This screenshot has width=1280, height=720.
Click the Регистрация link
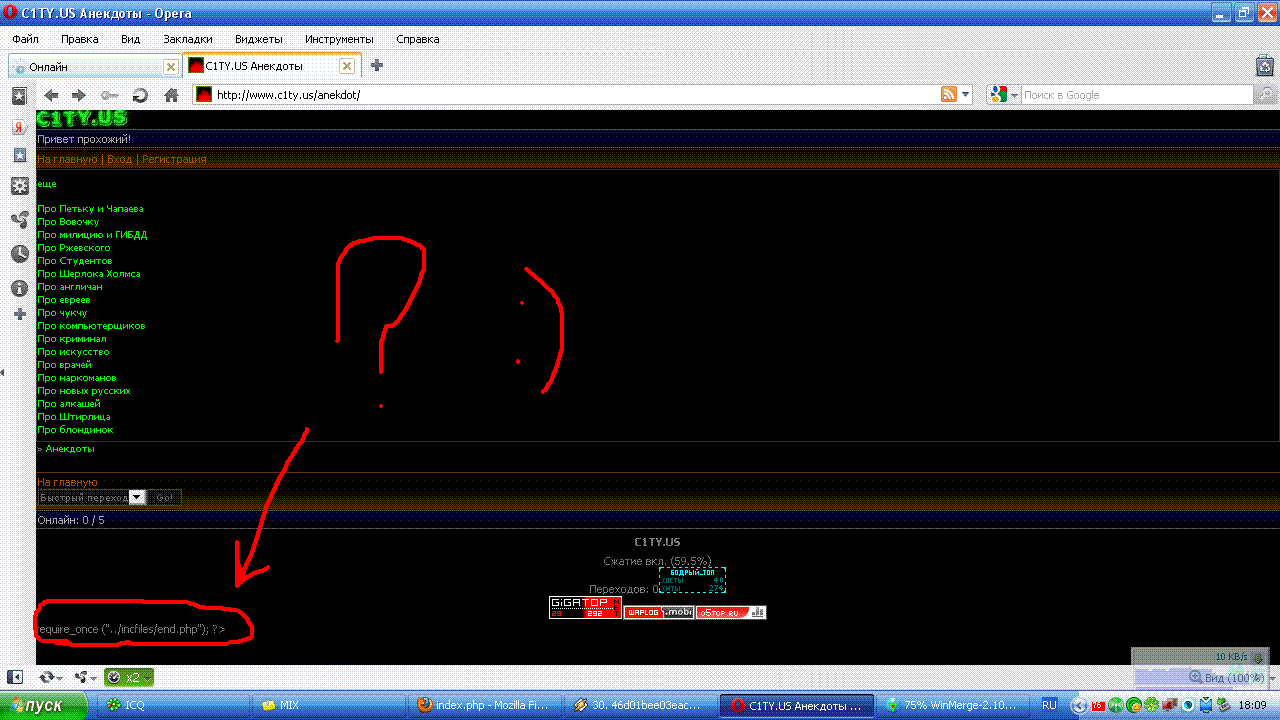[x=174, y=159]
